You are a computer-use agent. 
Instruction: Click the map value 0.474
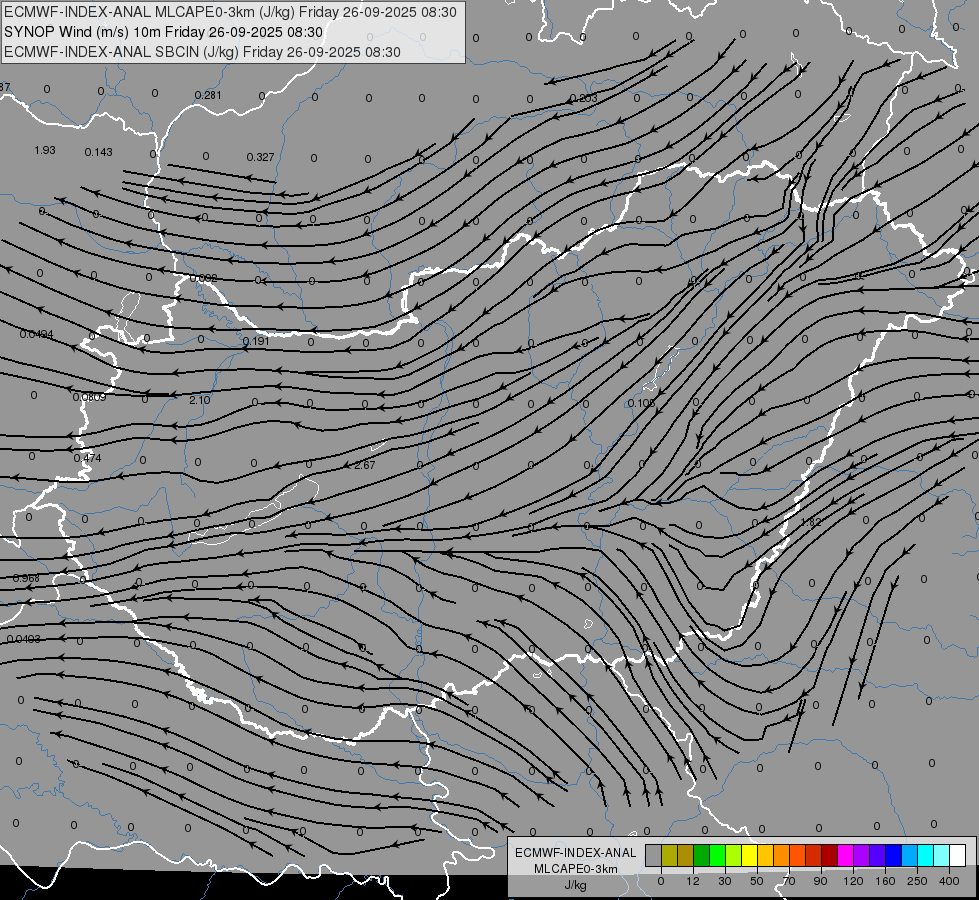click(87, 458)
